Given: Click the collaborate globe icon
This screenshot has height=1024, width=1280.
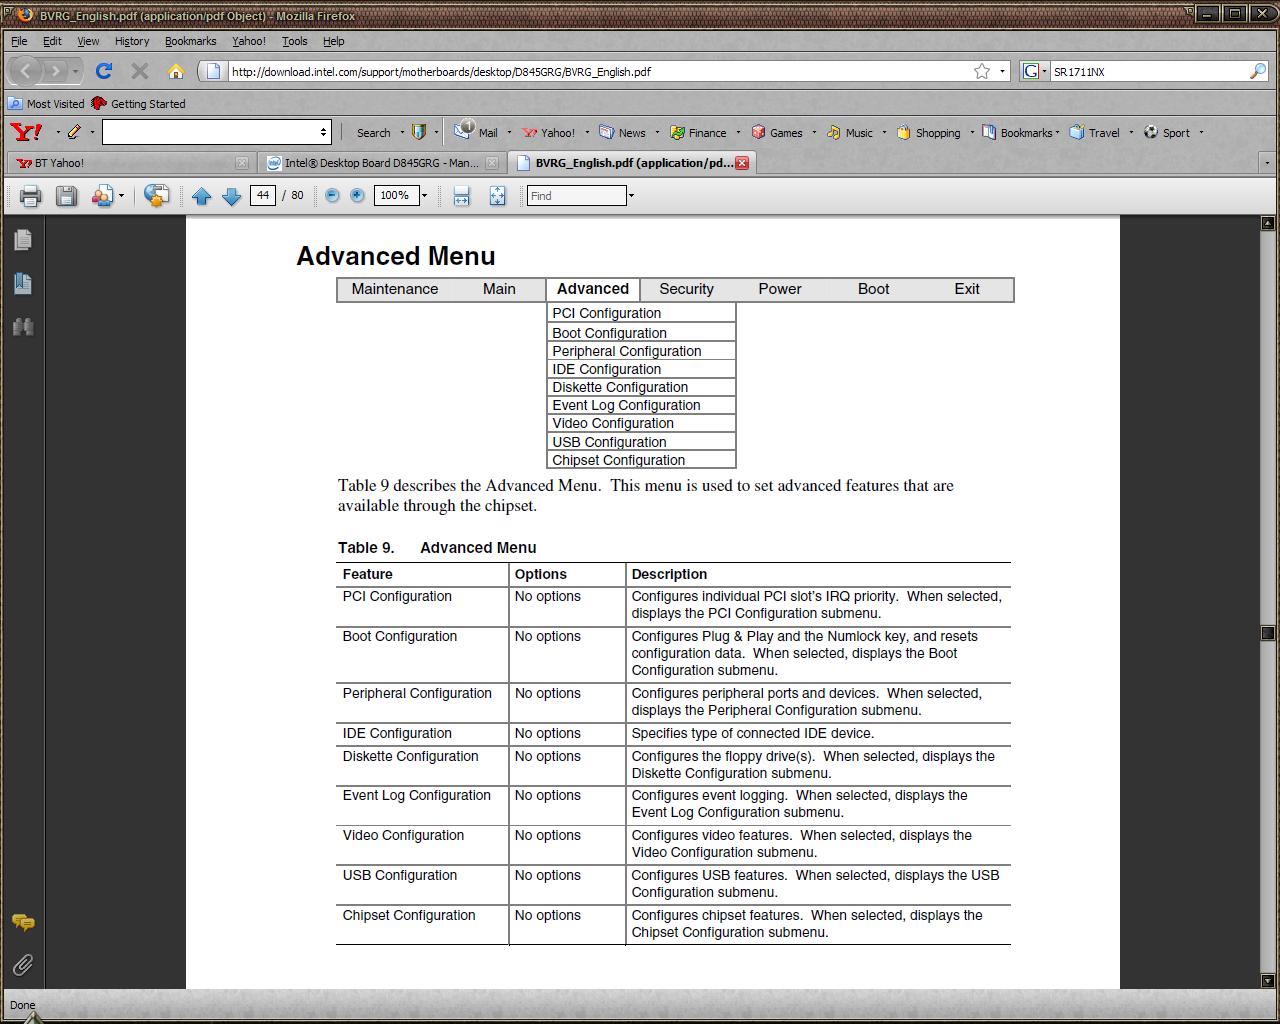Looking at the screenshot, I should 156,196.
